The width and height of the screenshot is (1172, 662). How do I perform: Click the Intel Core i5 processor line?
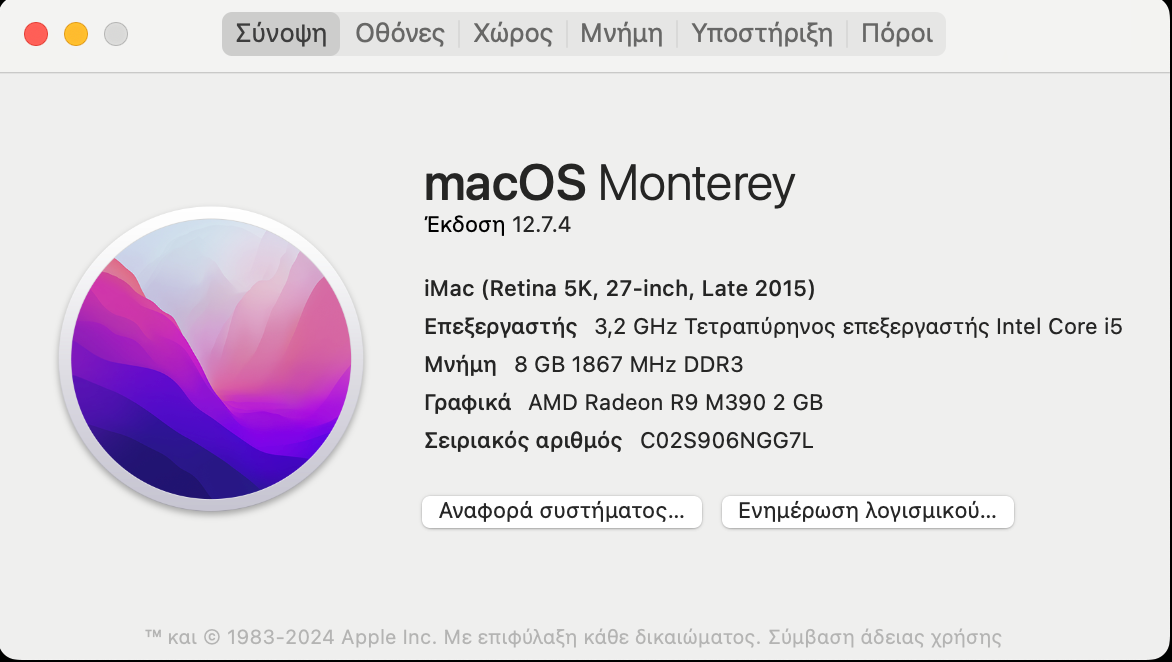coord(774,327)
